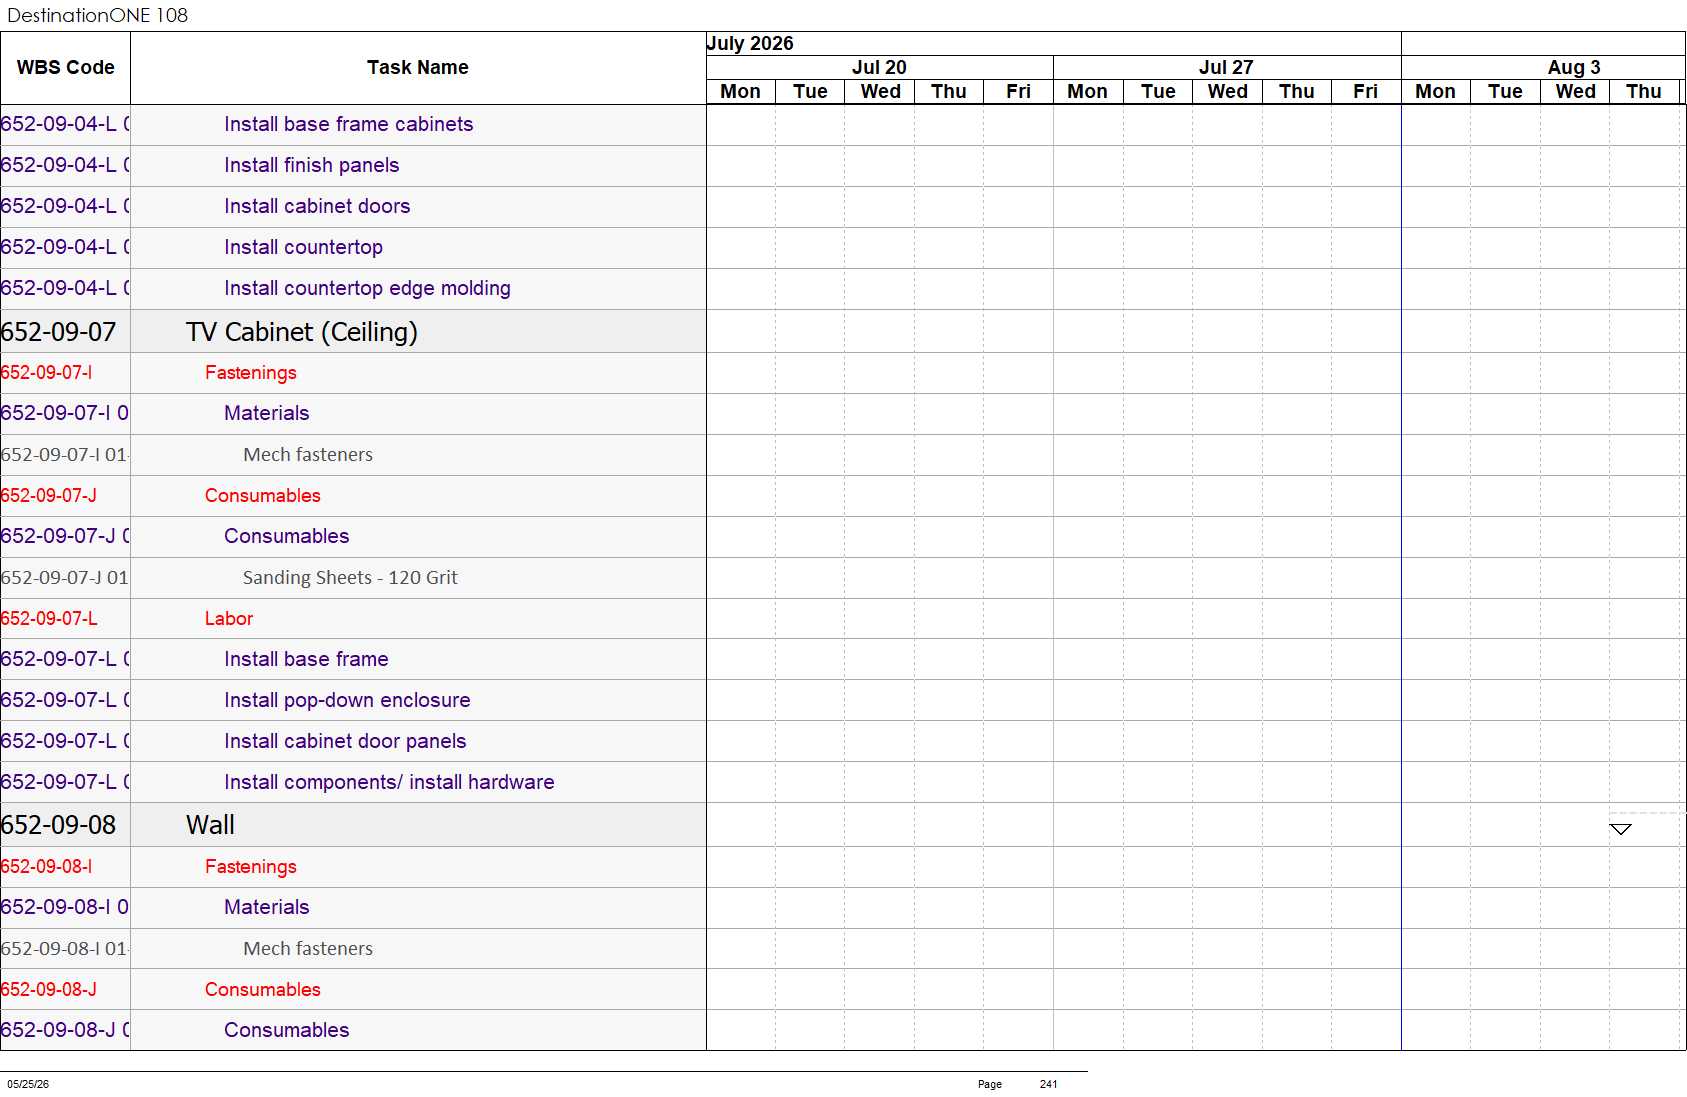
Task: Select Install cabinet door panels task
Action: coord(345,741)
